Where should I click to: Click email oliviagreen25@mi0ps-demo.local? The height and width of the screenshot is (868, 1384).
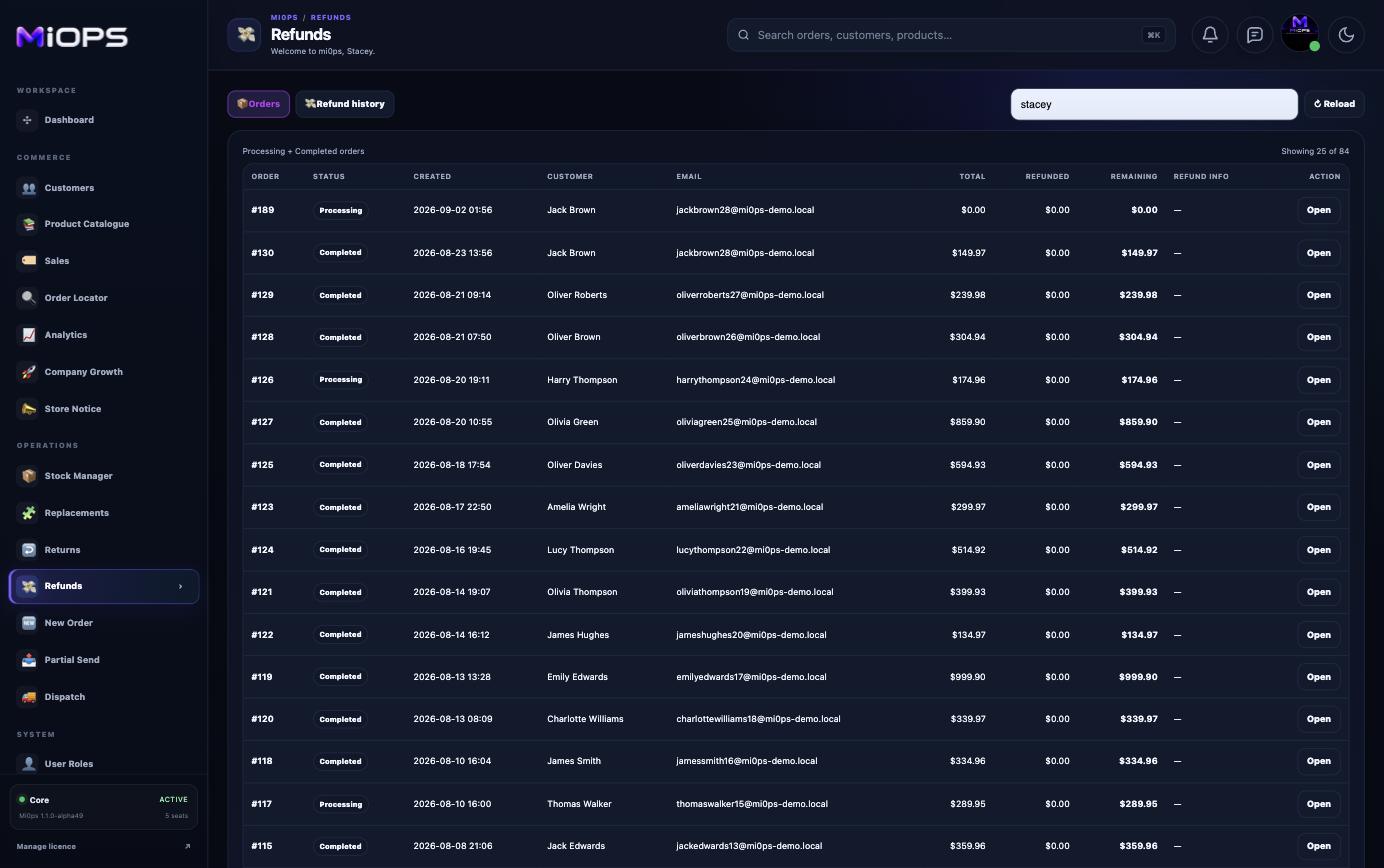[746, 422]
